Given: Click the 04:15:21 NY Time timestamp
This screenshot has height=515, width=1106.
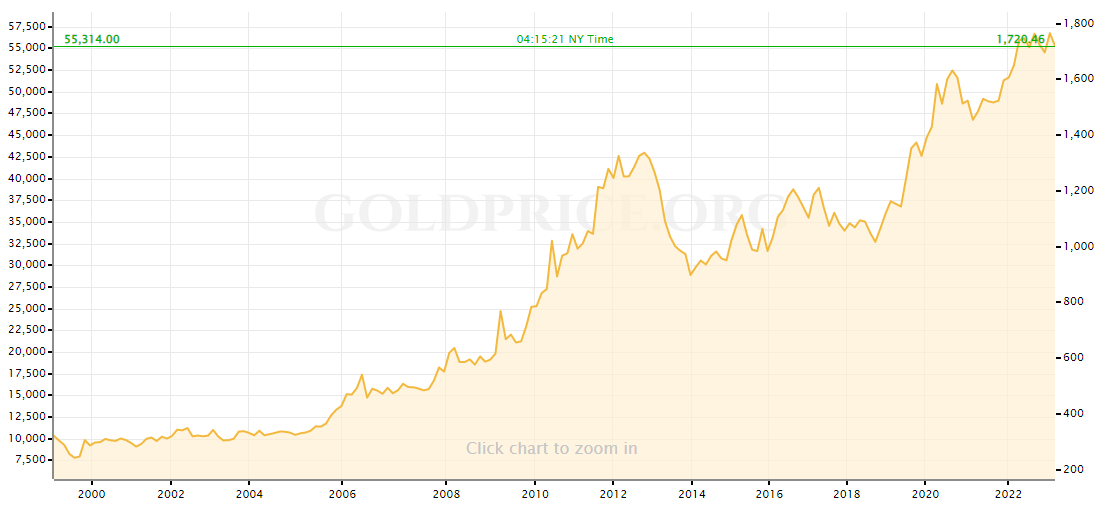Looking at the screenshot, I should click(x=565, y=39).
